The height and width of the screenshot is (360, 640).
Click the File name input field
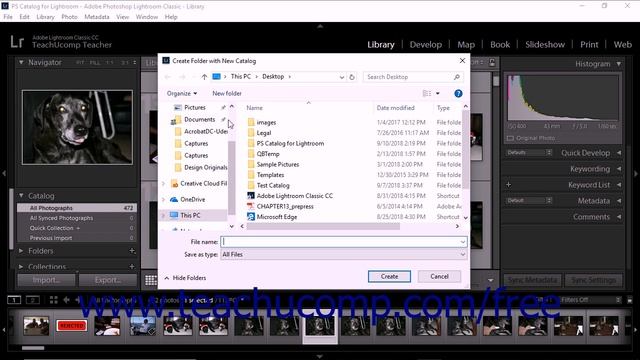tap(344, 242)
